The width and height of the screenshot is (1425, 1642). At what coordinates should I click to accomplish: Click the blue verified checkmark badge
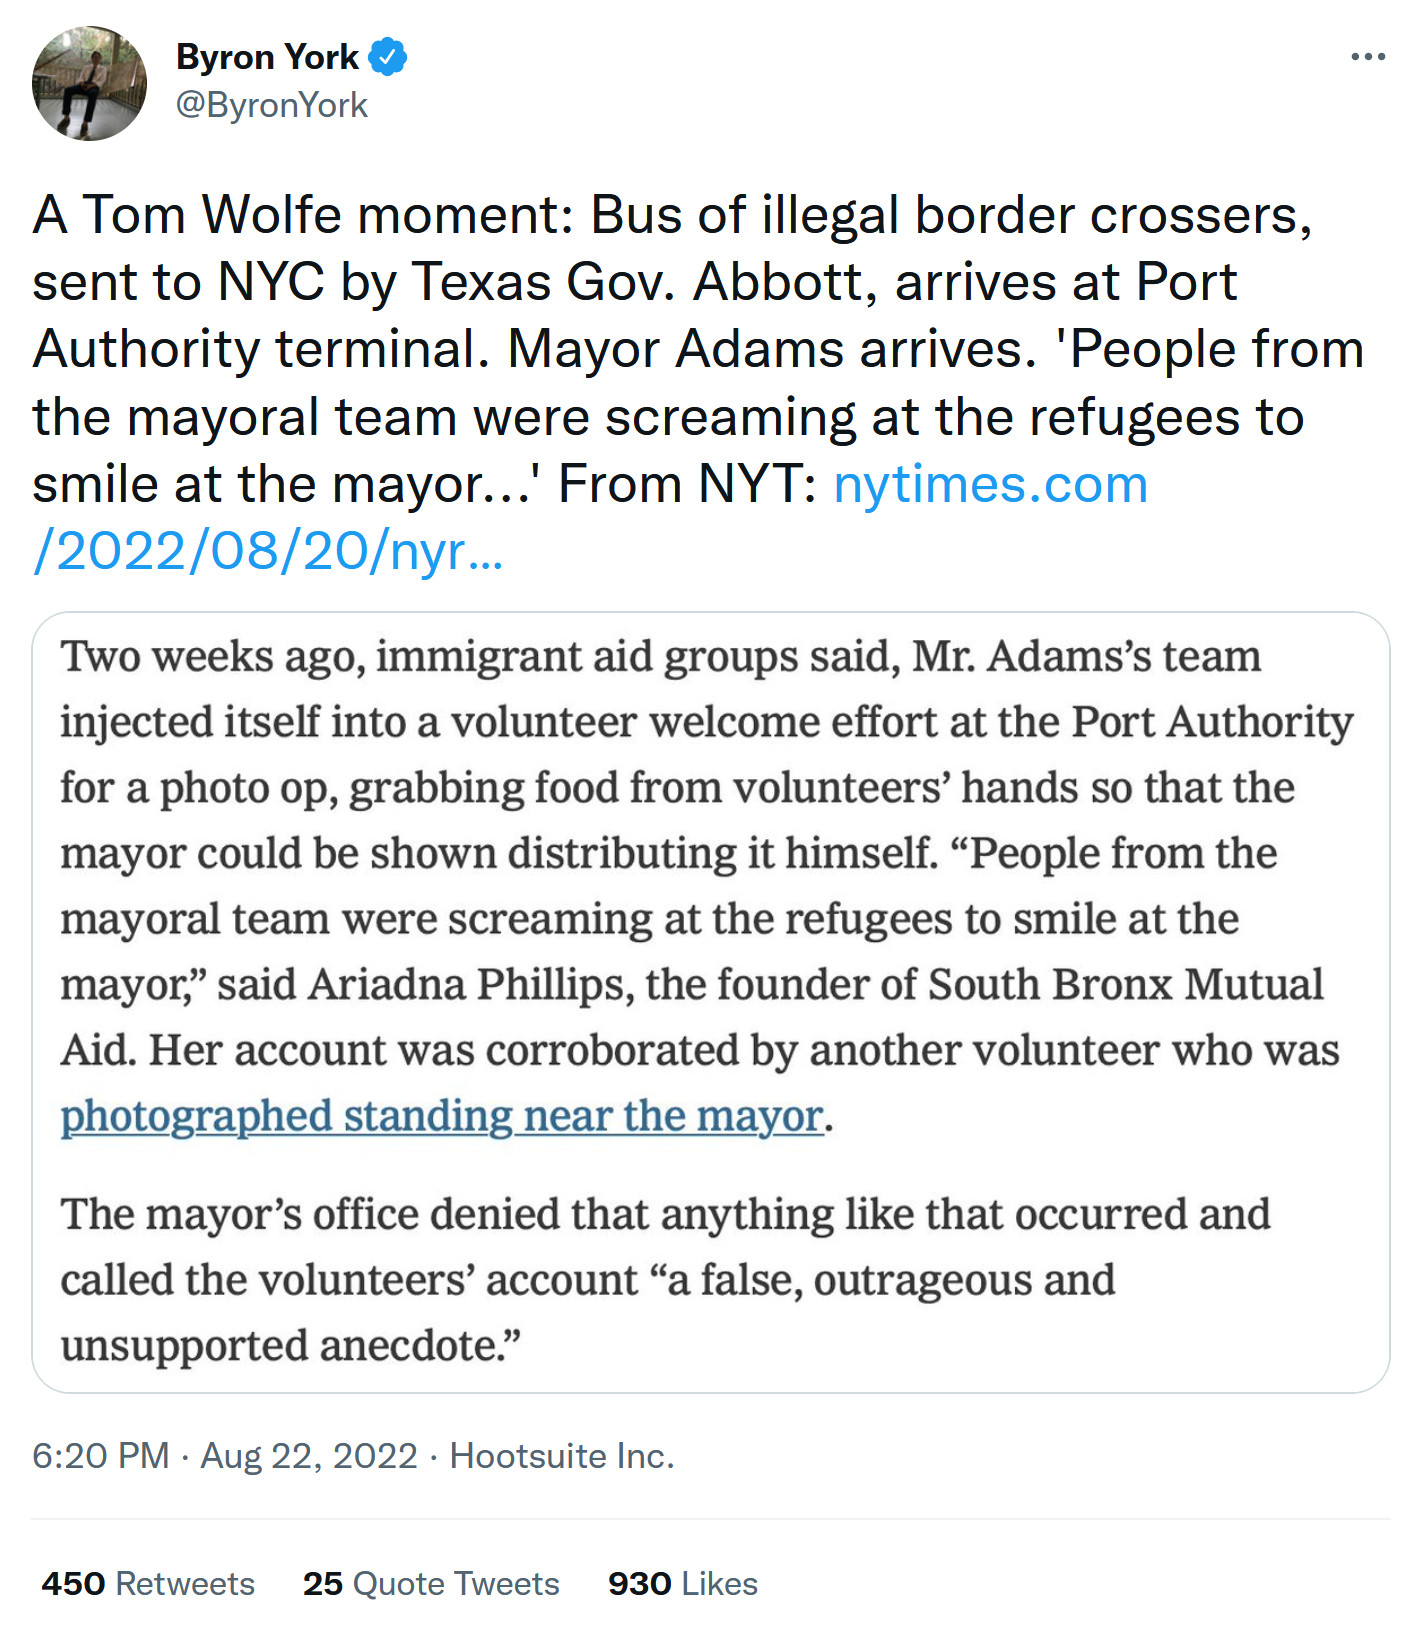[388, 57]
